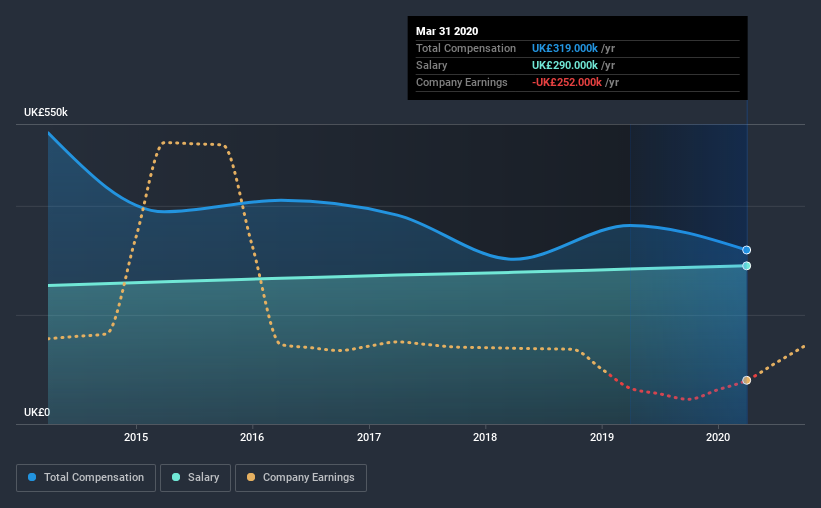Click the 2018 x-axis label
Screen dimensions: 821x508
click(x=485, y=437)
